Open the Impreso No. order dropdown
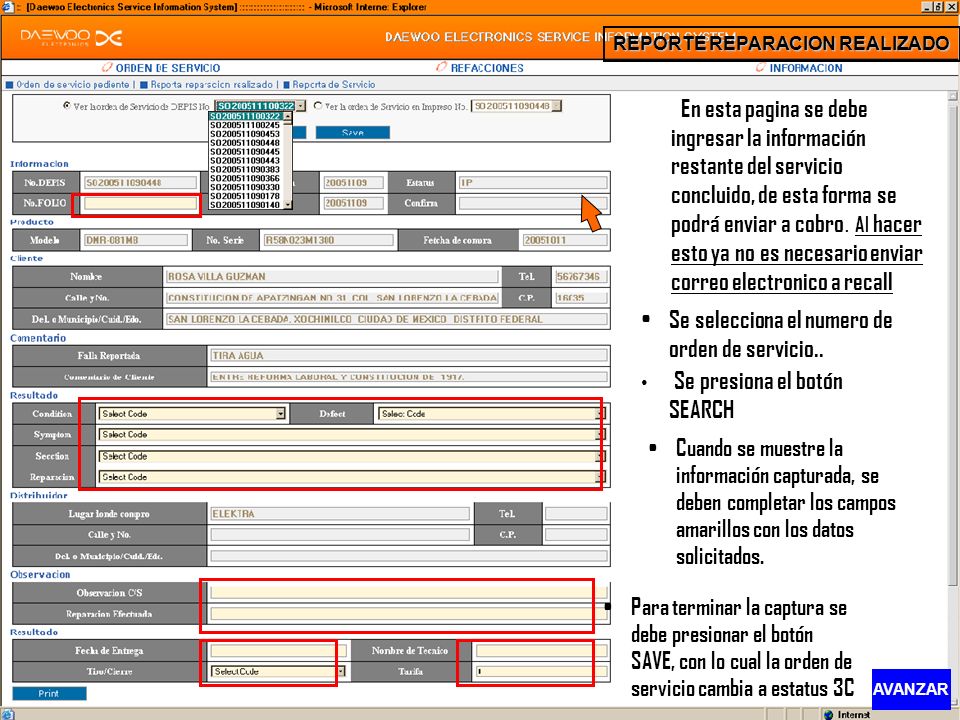 556,106
